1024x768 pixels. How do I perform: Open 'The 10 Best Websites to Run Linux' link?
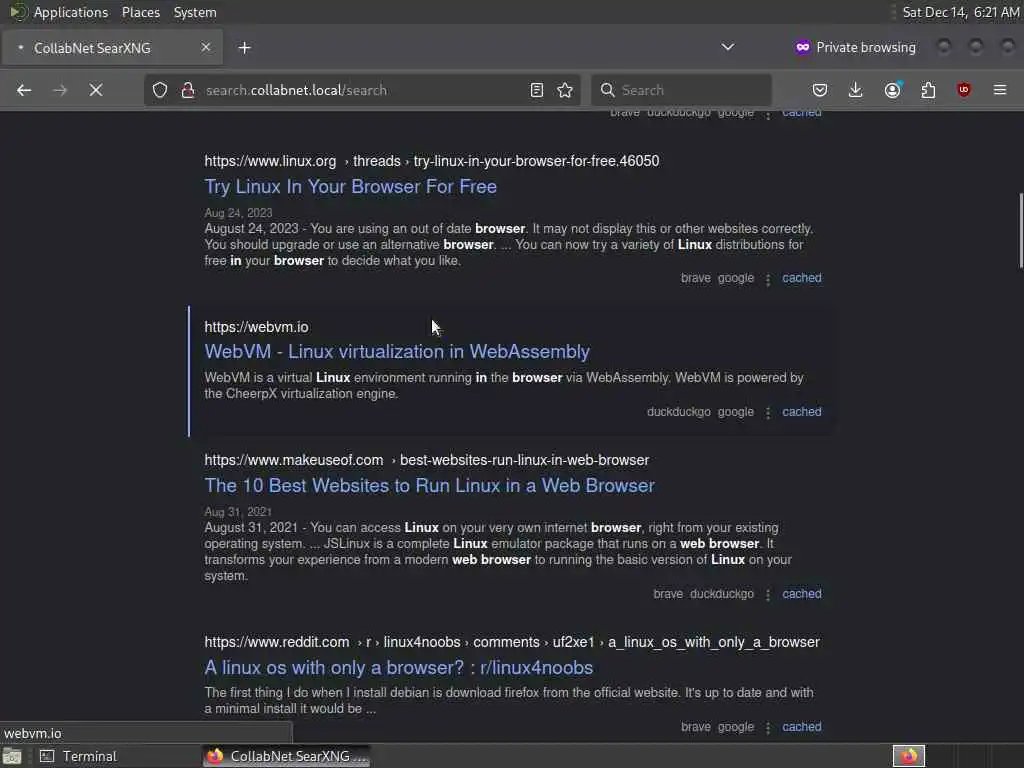click(x=429, y=486)
